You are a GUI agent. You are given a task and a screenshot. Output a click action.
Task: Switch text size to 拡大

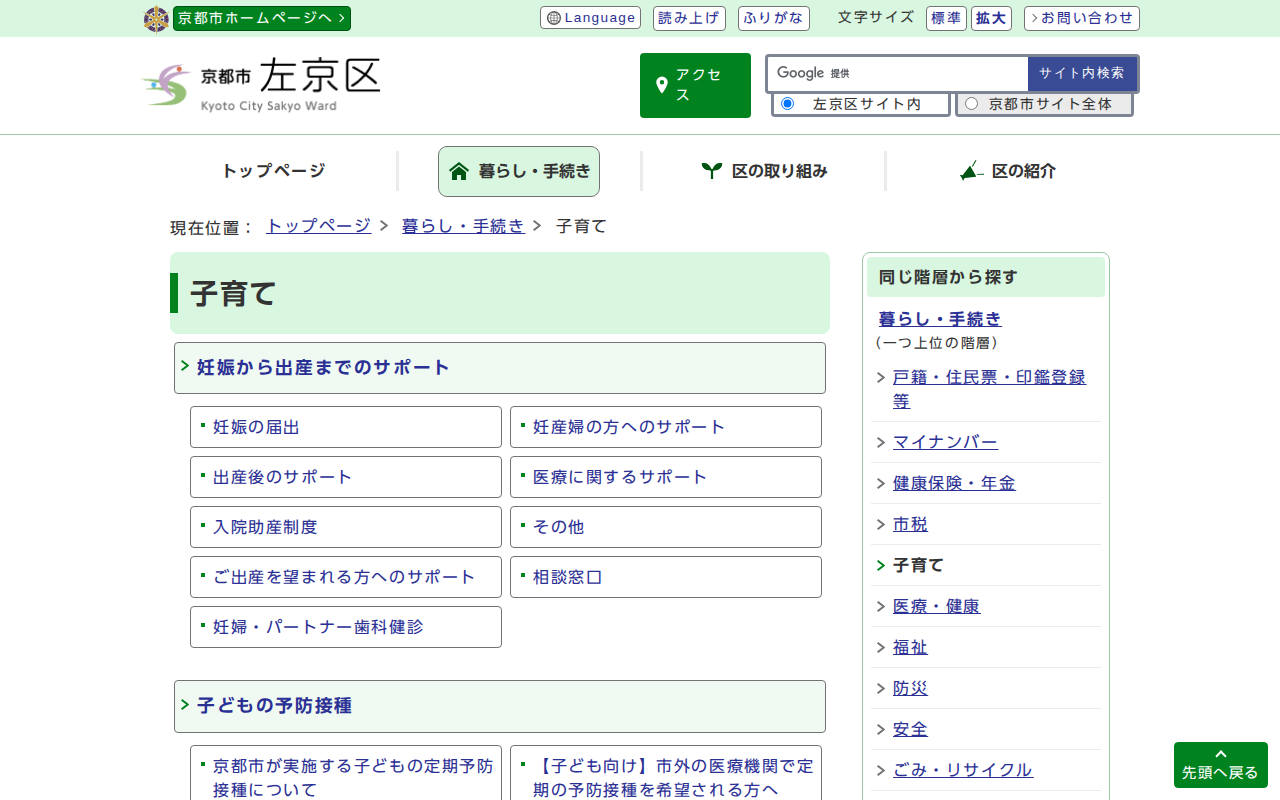tap(992, 18)
